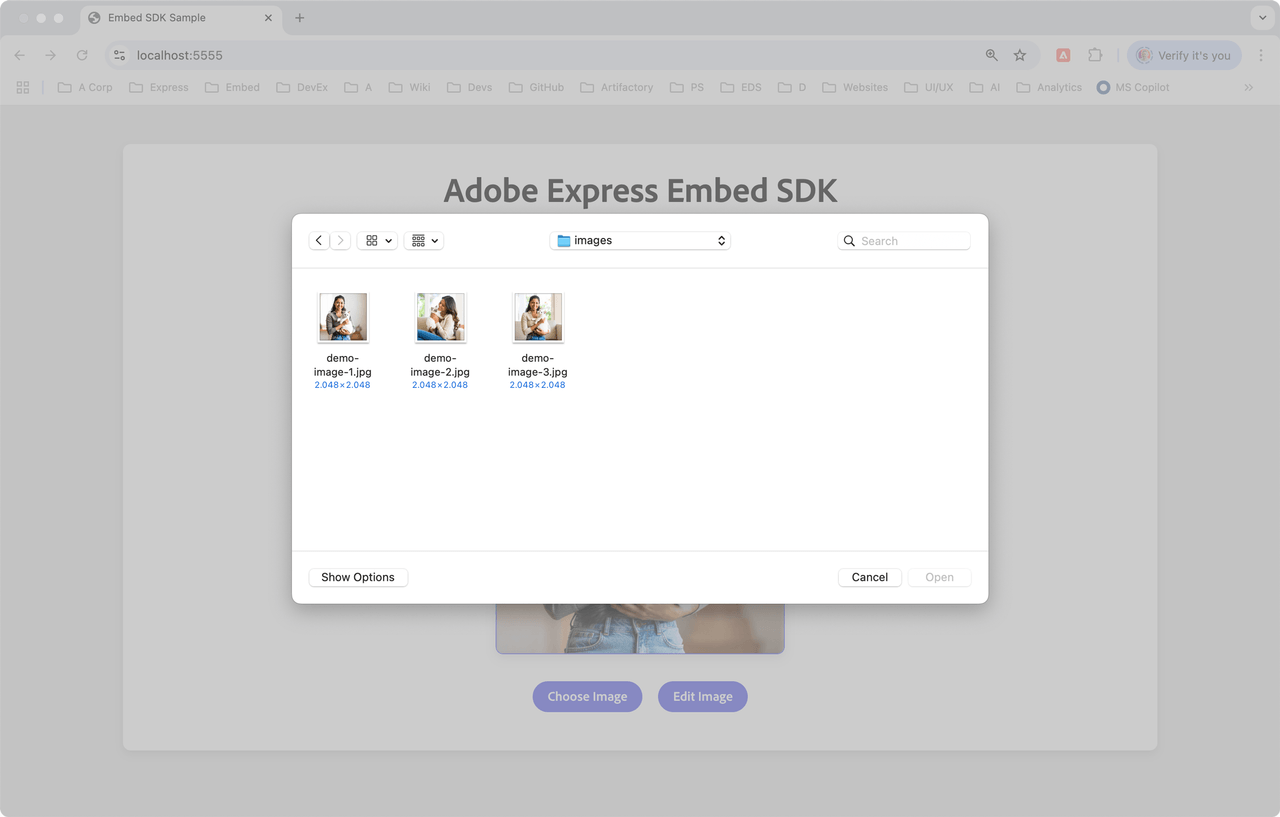Show hidden bookmarks with the overflow chevron
1280x817 pixels.
[x=1248, y=88]
